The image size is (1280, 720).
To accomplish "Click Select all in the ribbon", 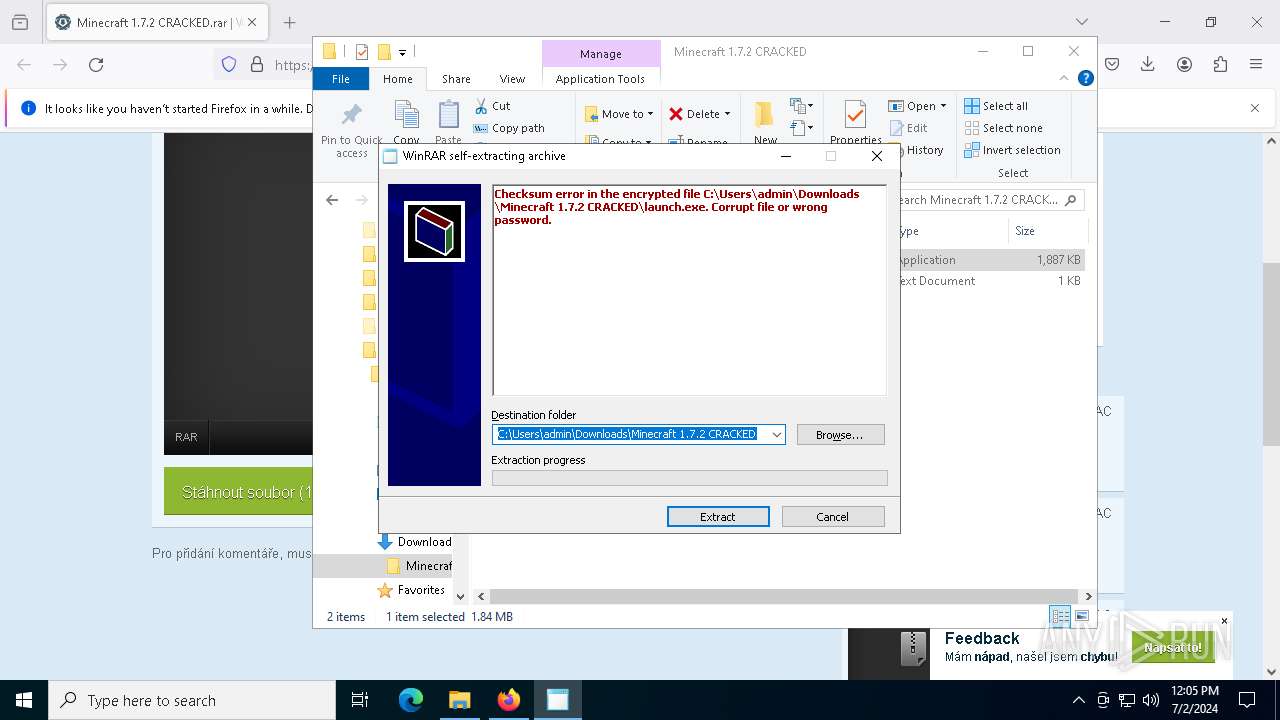I will [996, 106].
